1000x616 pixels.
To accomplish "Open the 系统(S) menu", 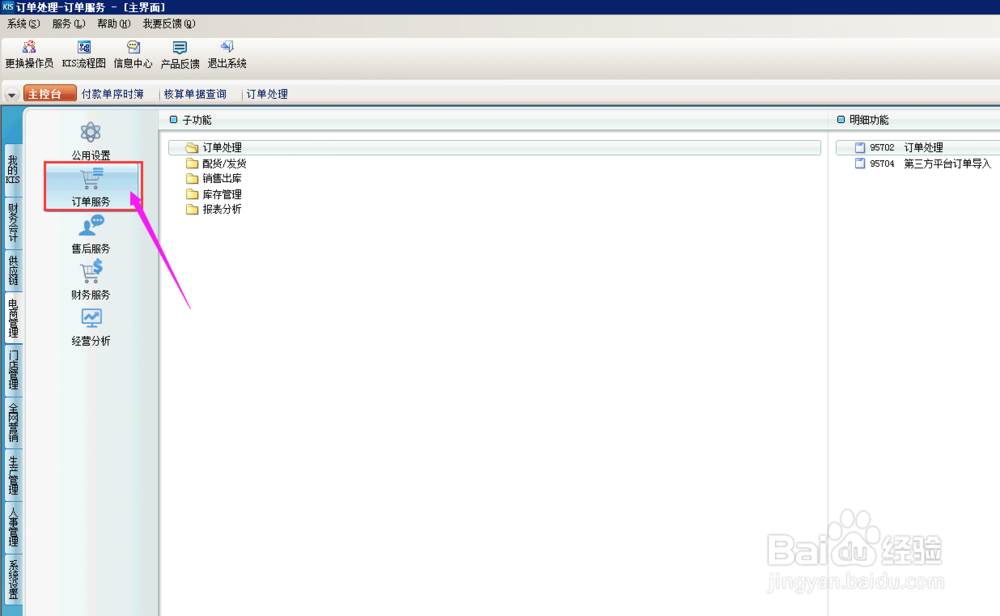I will (x=24, y=24).
